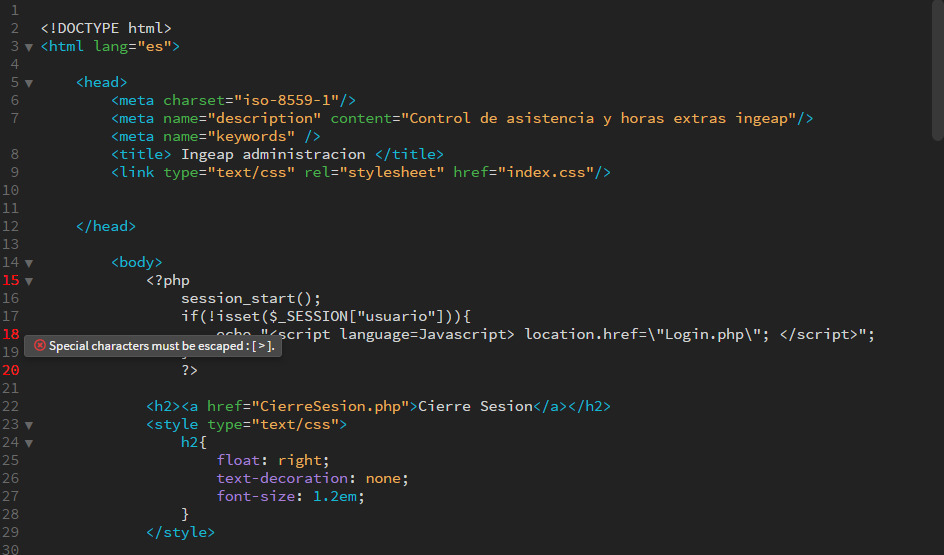Click the session_start(); statement
Image resolution: width=944 pixels, height=555 pixels.
point(251,299)
